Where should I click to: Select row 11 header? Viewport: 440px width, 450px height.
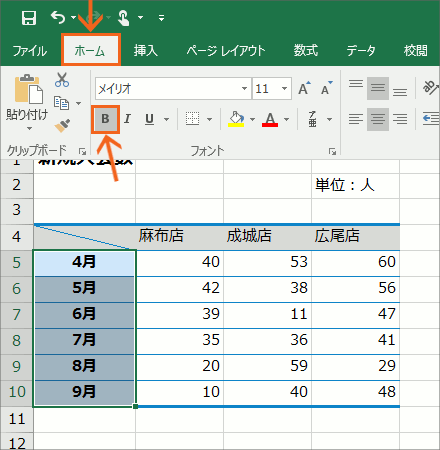click(17, 419)
